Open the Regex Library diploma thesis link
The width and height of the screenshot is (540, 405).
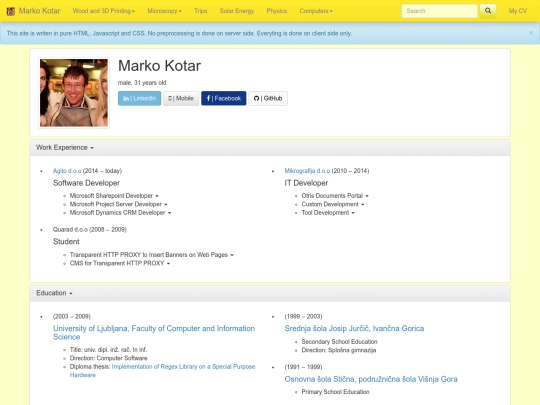162,371
